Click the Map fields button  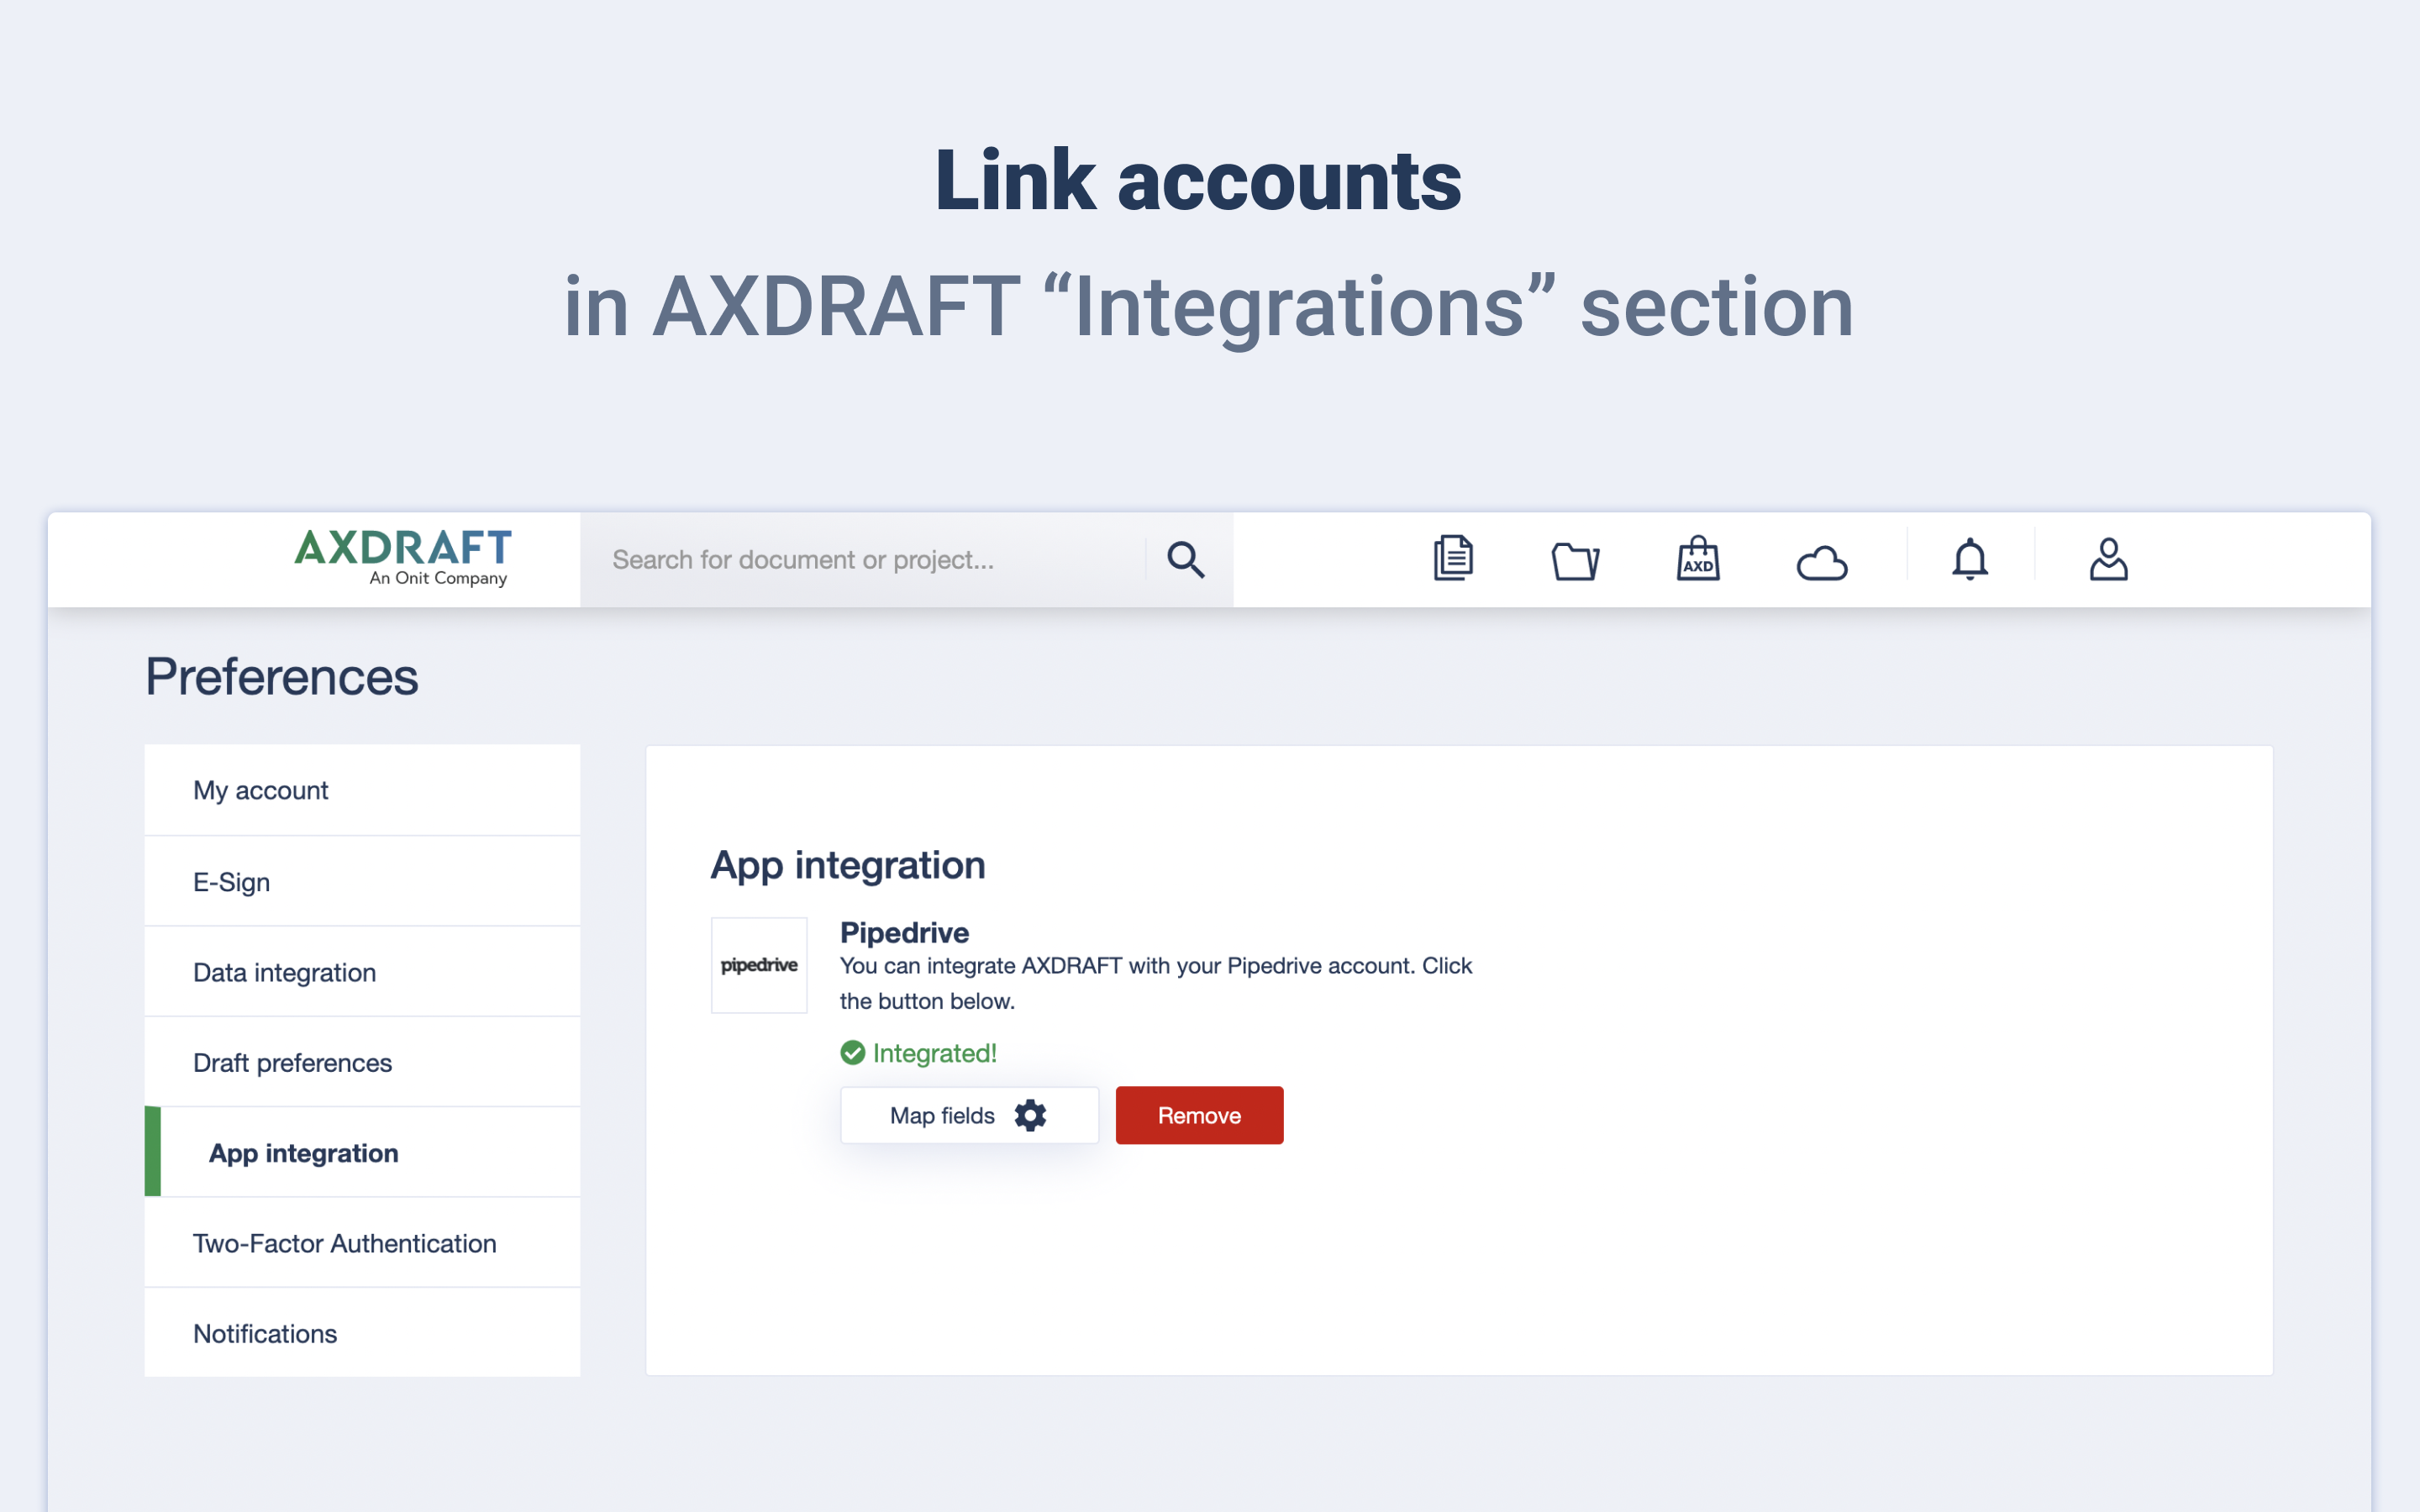[x=969, y=1115]
